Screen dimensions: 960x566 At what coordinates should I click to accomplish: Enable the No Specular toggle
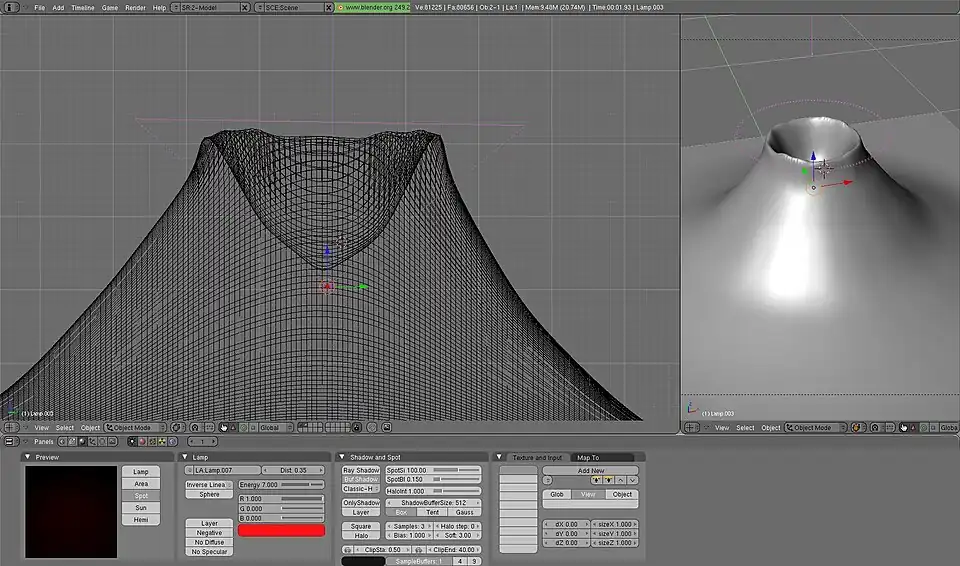pyautogui.click(x=209, y=551)
